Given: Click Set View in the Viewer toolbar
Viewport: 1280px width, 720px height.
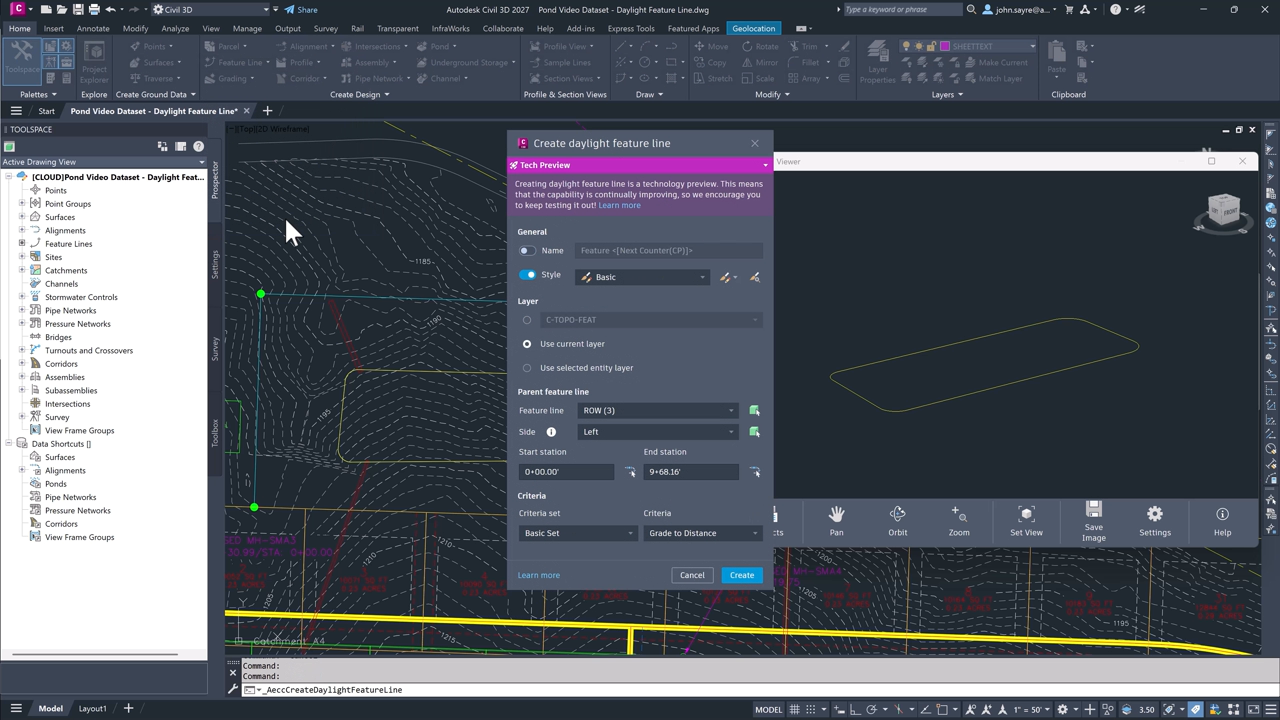Looking at the screenshot, I should click(x=1026, y=521).
